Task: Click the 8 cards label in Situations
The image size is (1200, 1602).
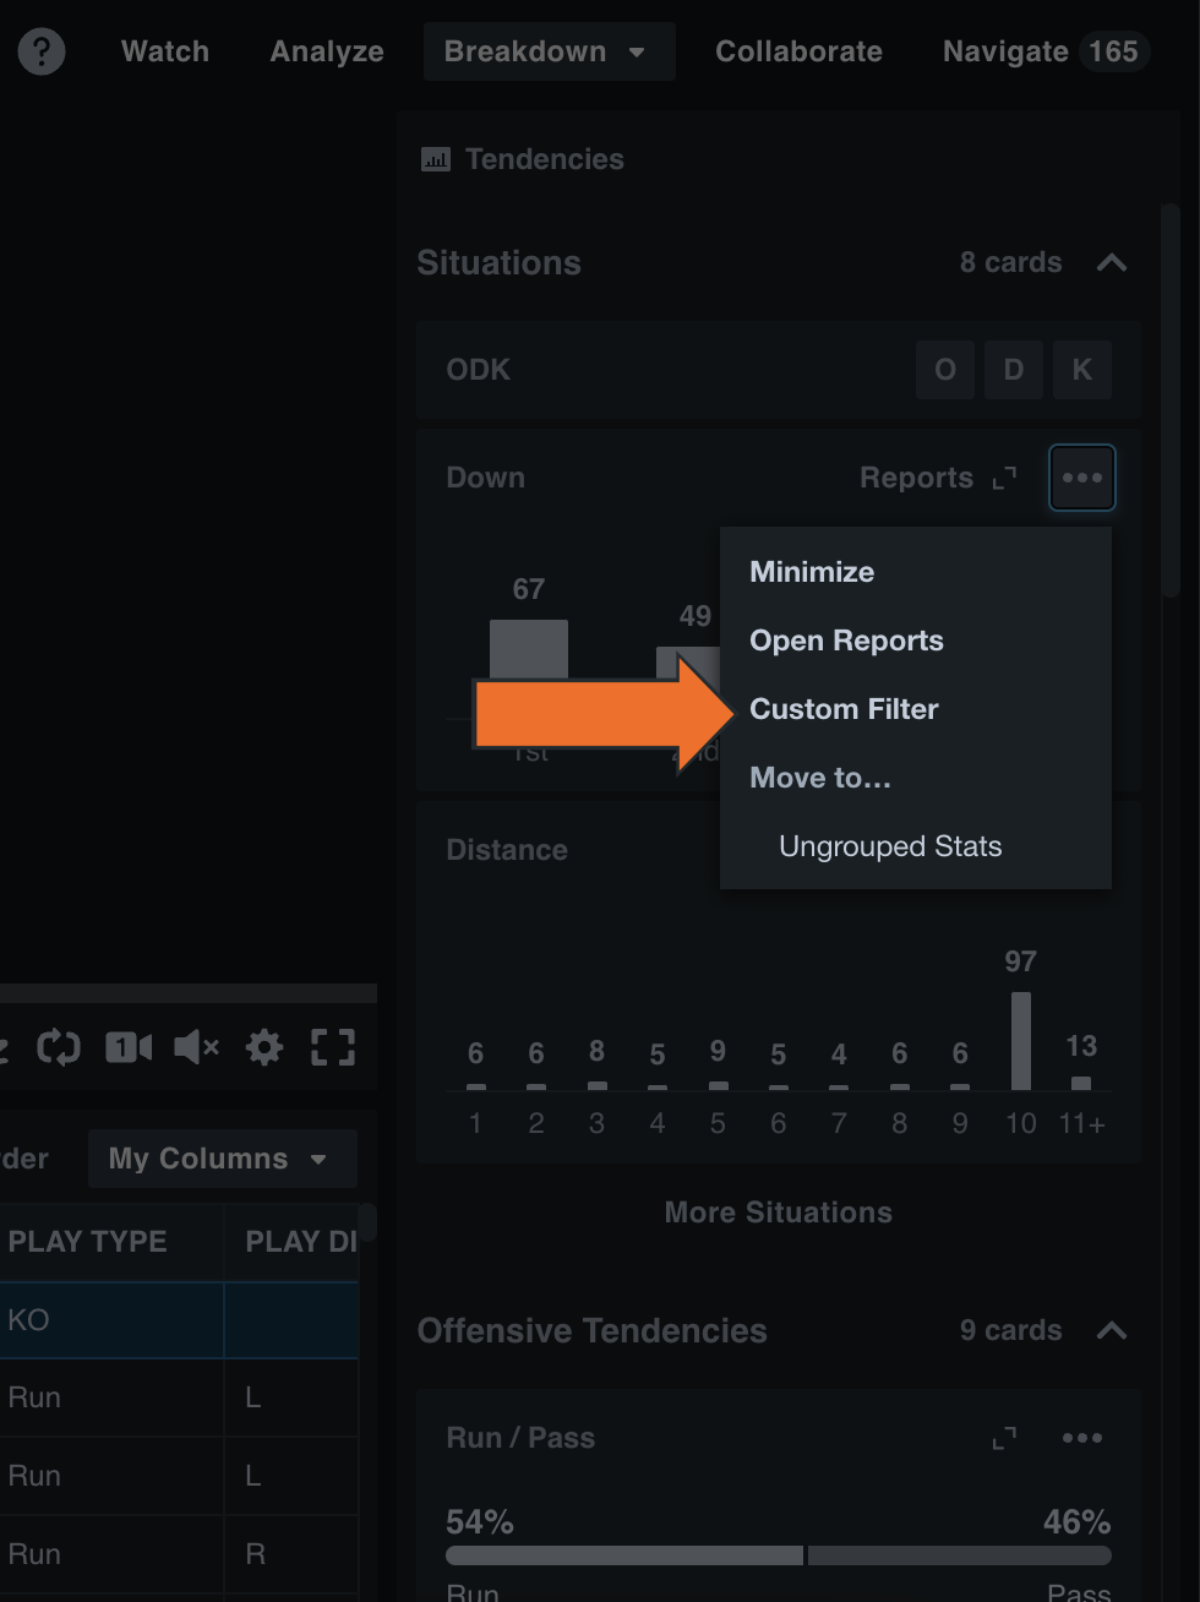Action: pos(1011,263)
